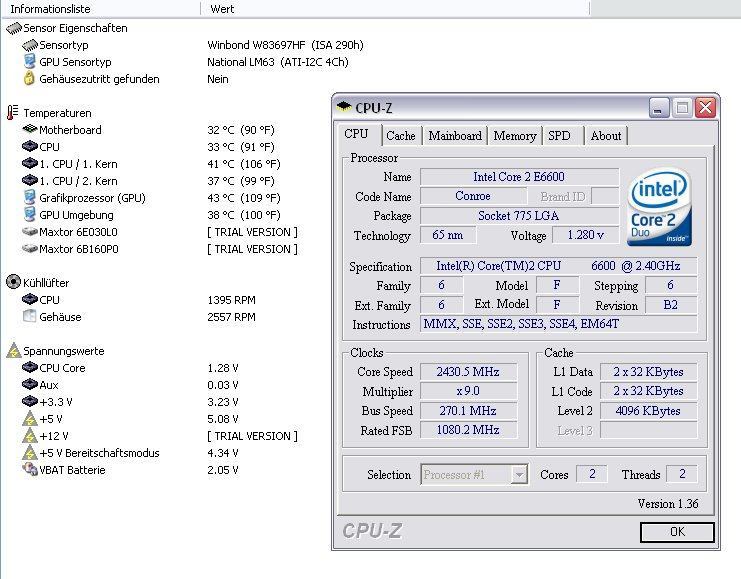Viewport: 741px width, 579px height.
Task: Click the Maxtor 6E030L0 drive icon
Action: pyautogui.click(x=30, y=232)
